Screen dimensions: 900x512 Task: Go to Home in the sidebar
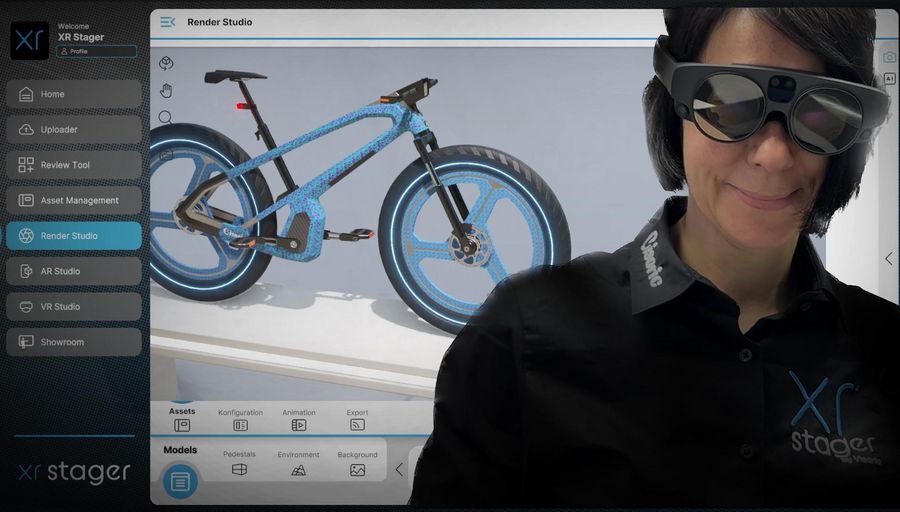(x=74, y=94)
